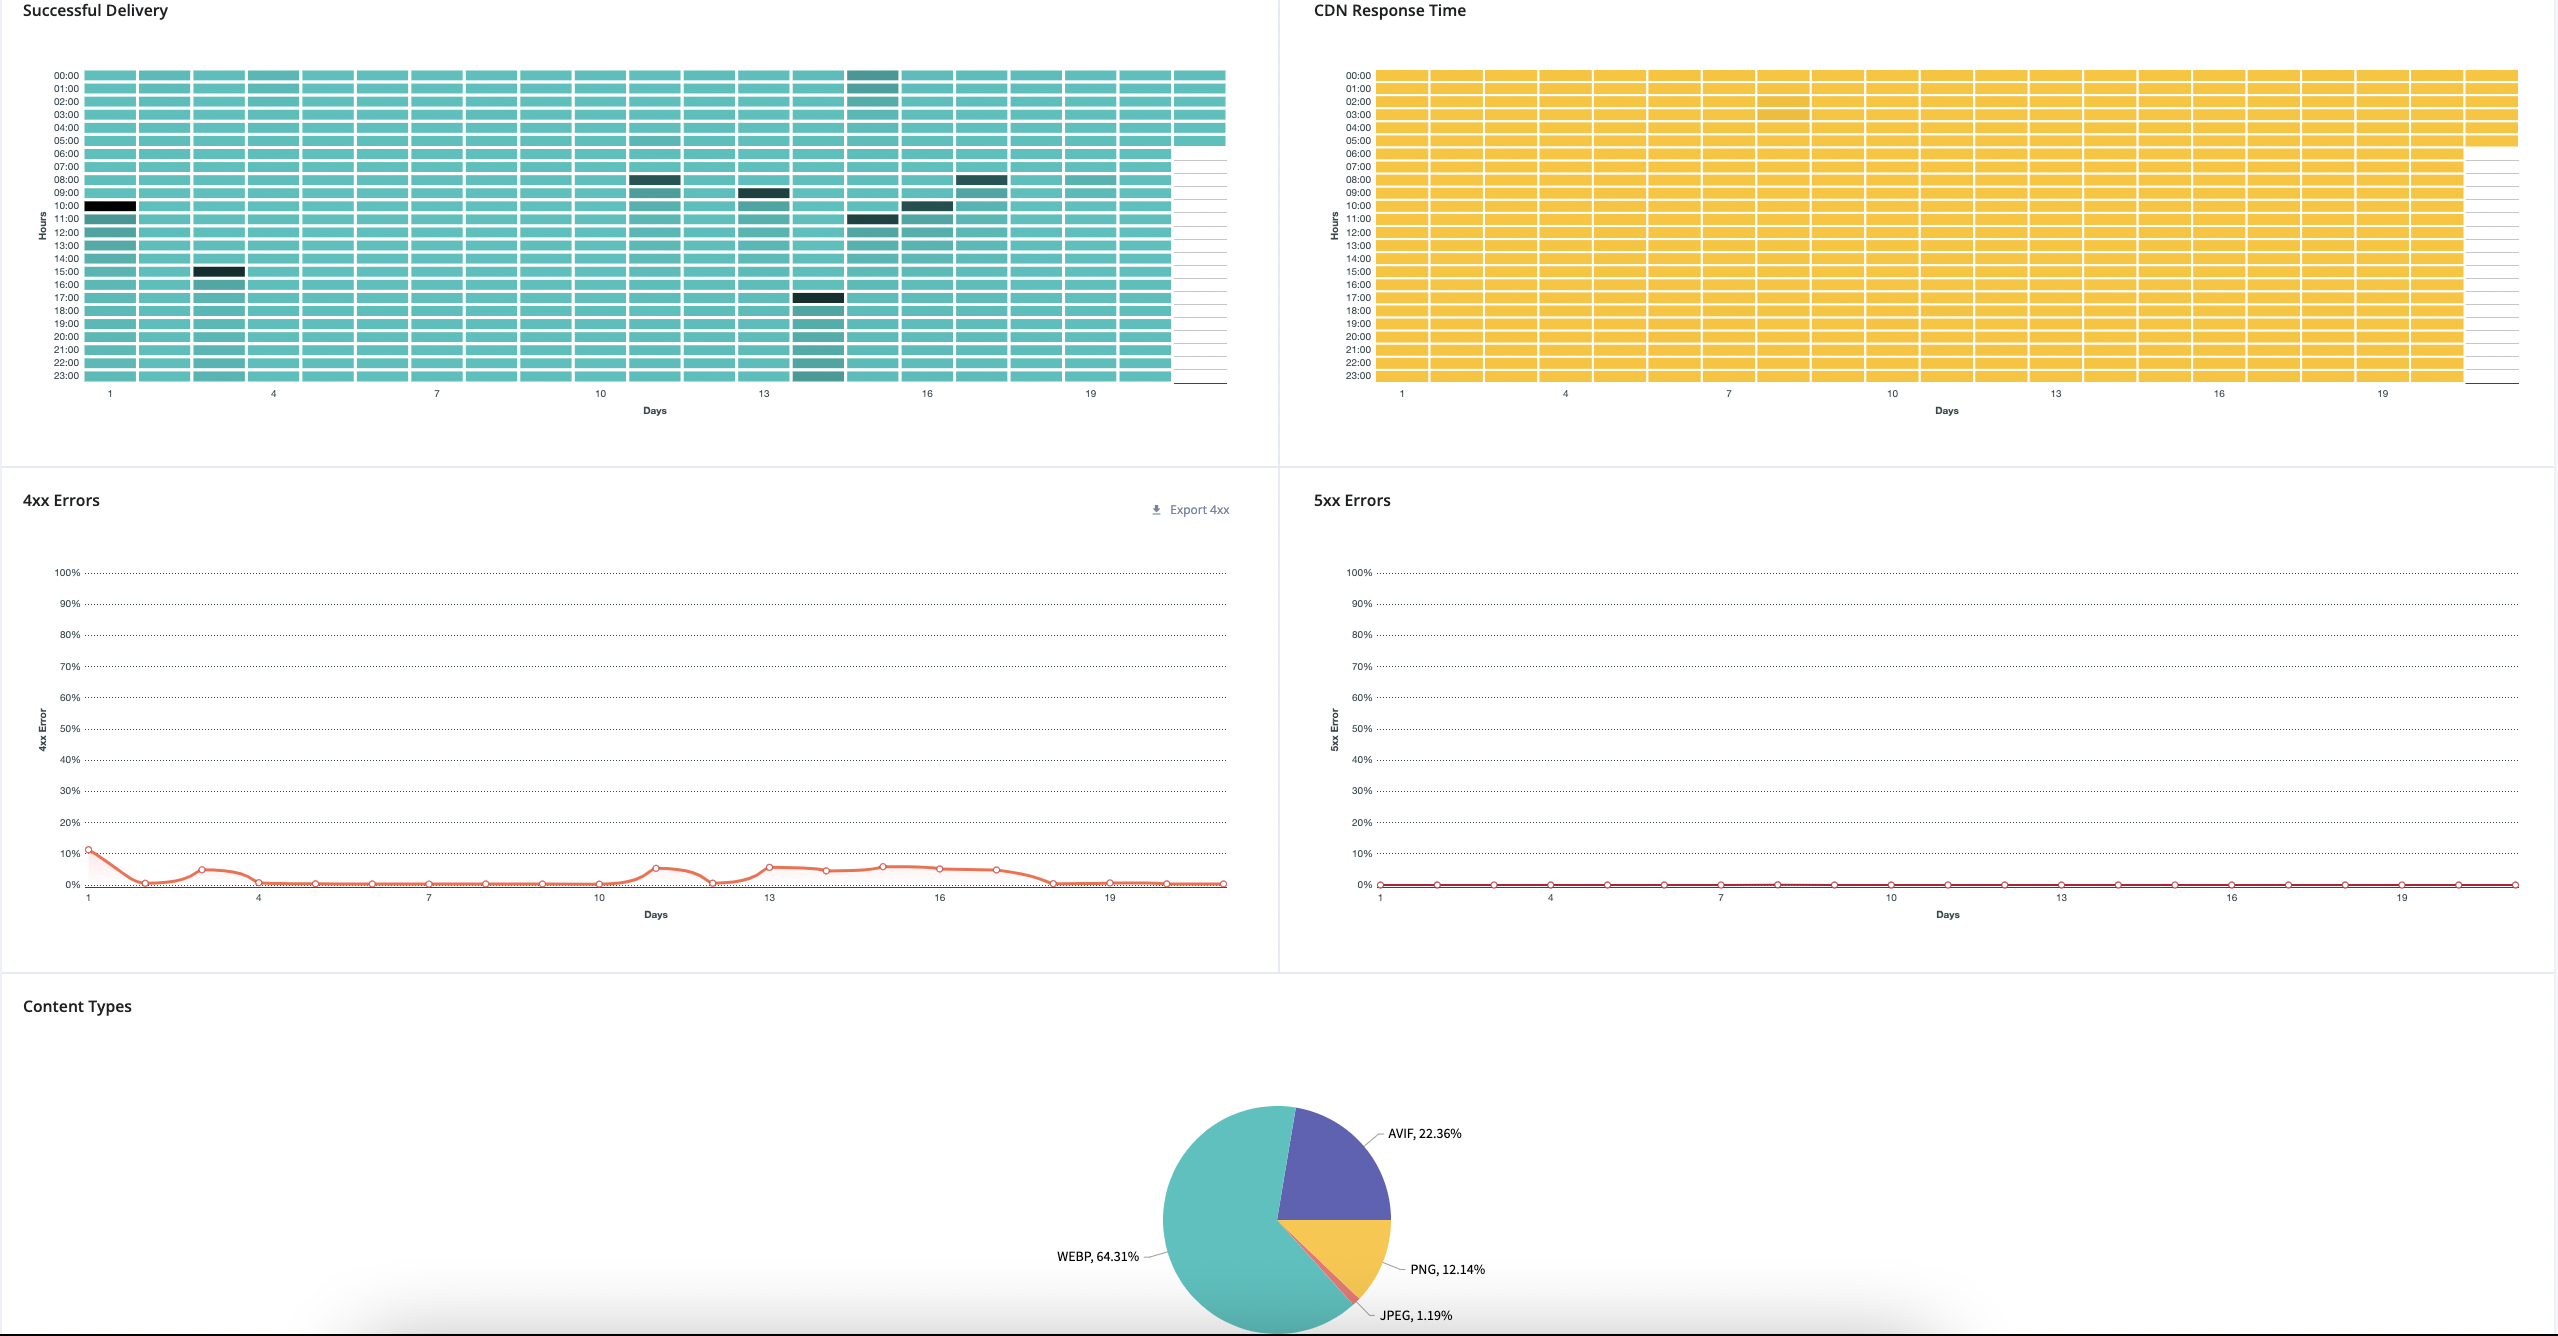This screenshot has height=1336, width=2558.
Task: Click the dark 15:00 cell on day 3
Action: [x=219, y=272]
